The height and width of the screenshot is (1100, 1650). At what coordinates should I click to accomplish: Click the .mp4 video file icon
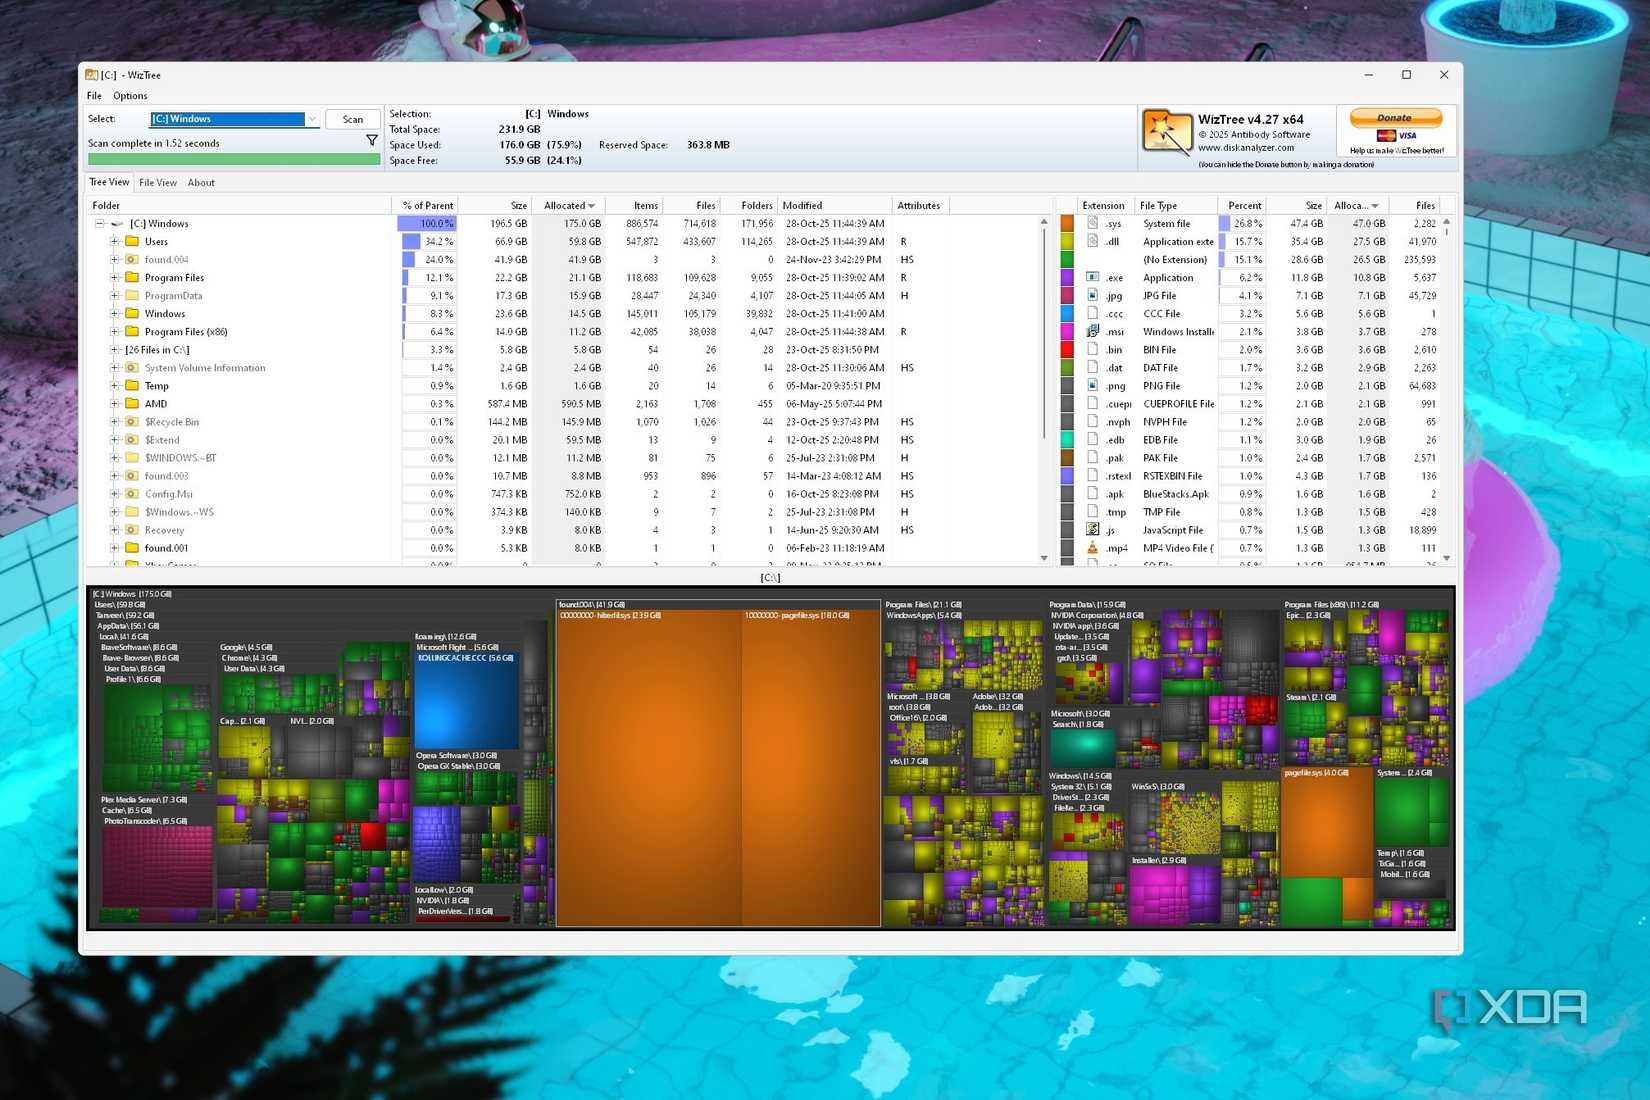[x=1092, y=548]
